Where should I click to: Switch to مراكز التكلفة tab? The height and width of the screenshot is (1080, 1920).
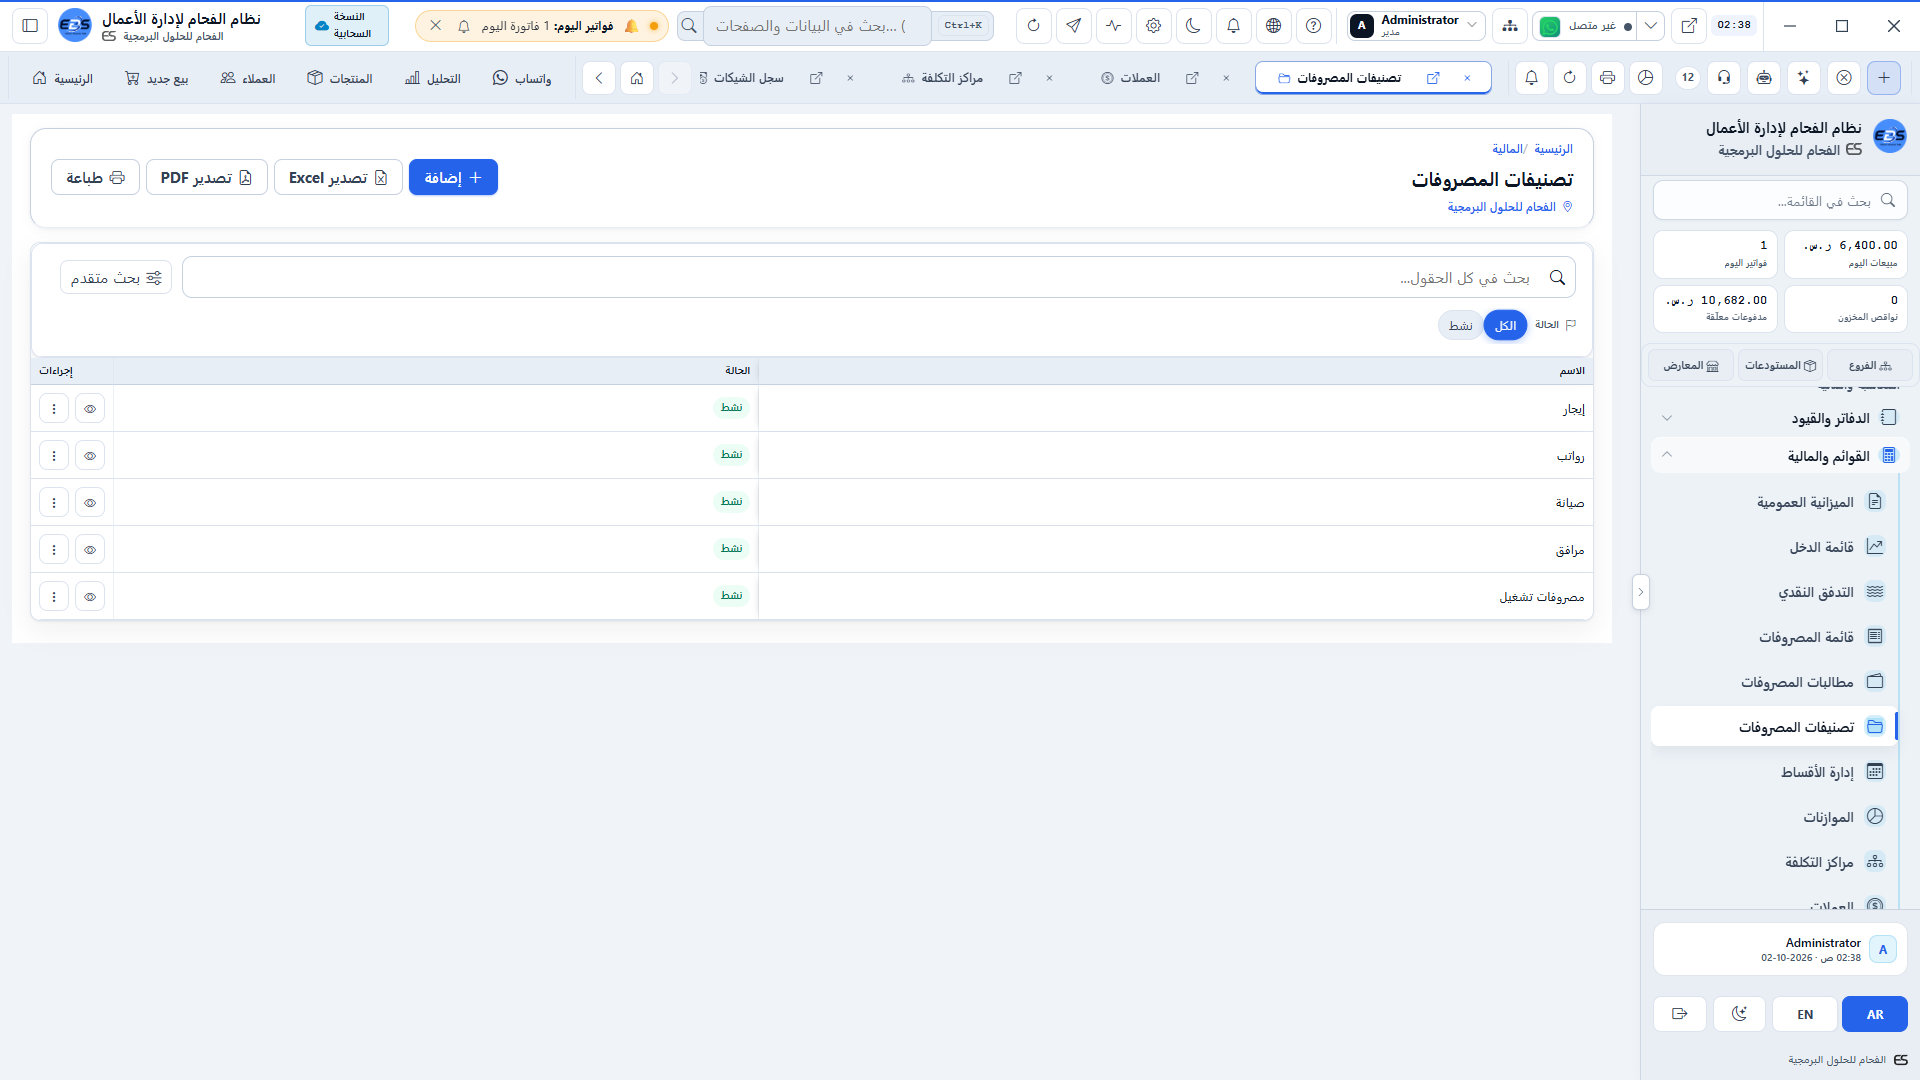[943, 78]
